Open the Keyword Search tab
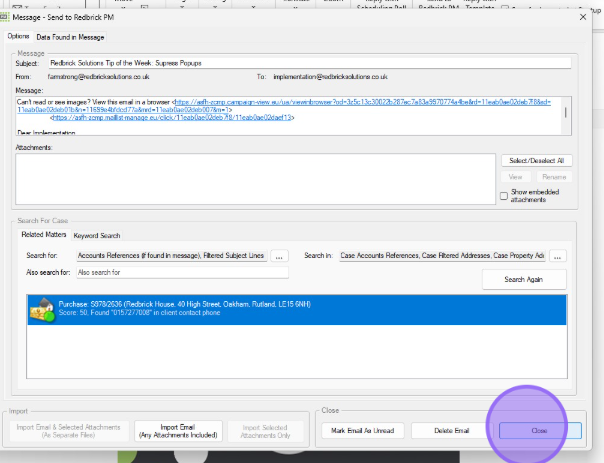The width and height of the screenshot is (604, 463). (x=97, y=235)
